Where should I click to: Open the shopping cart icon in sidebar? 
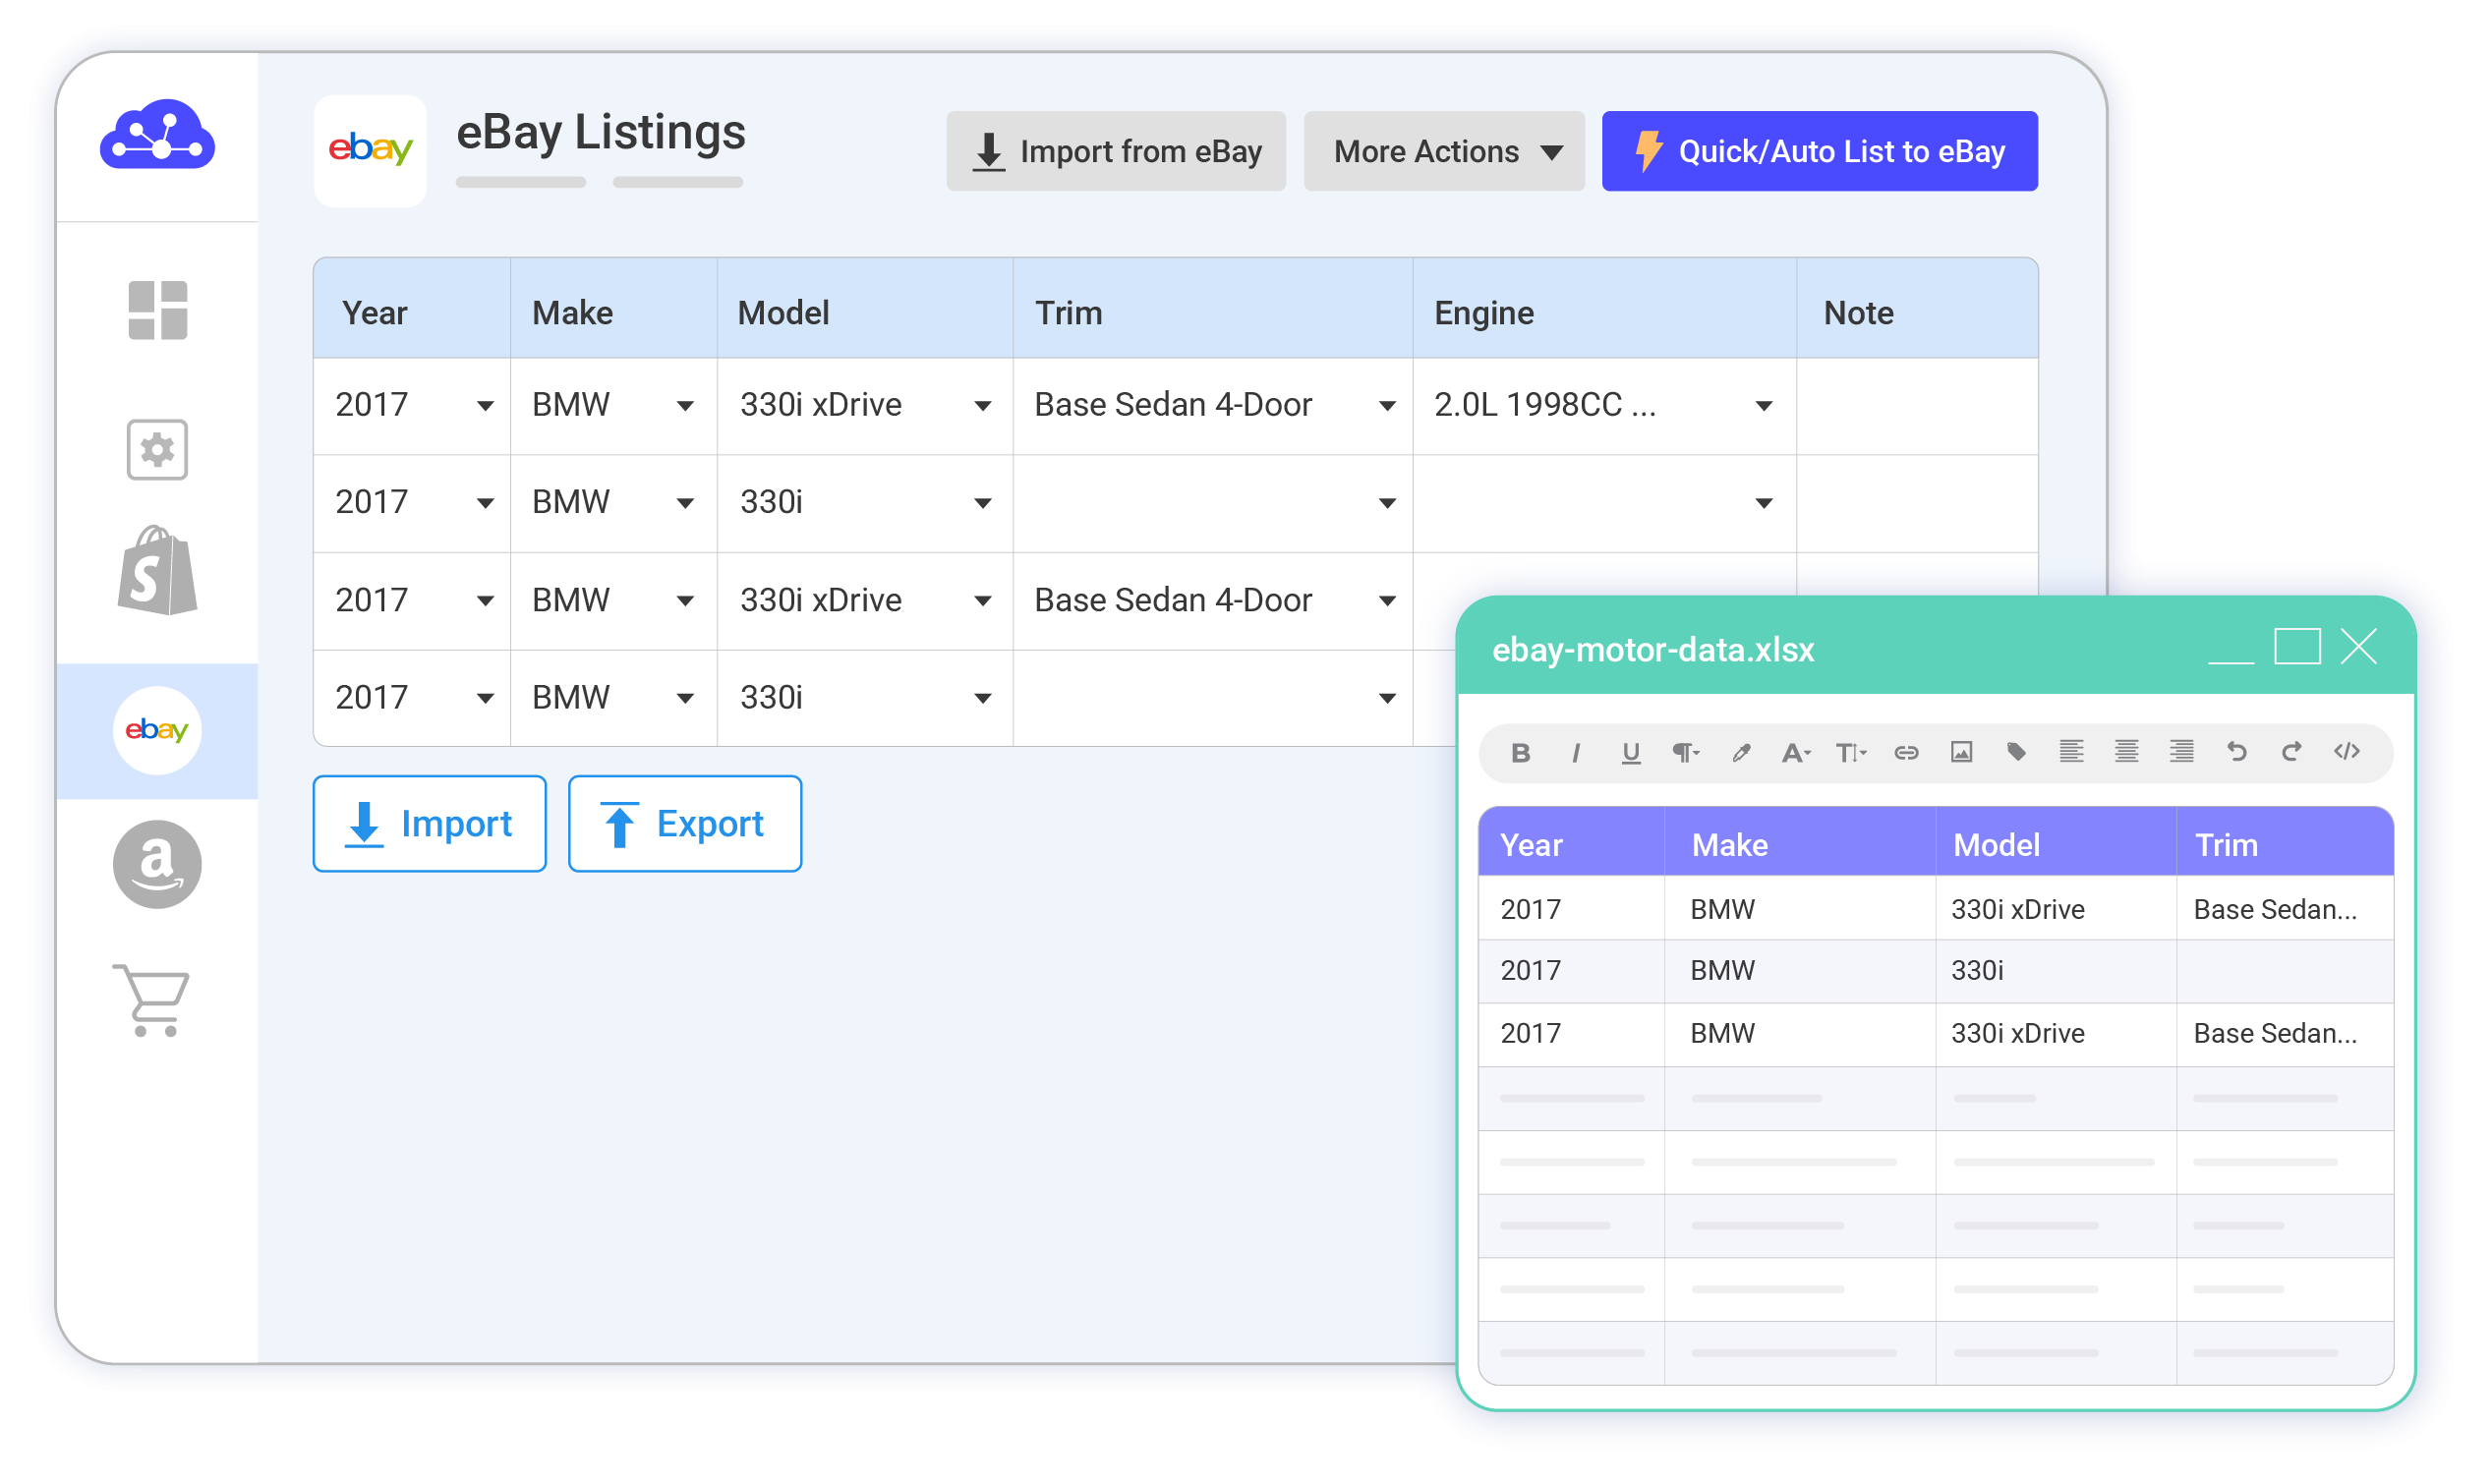pos(152,1002)
